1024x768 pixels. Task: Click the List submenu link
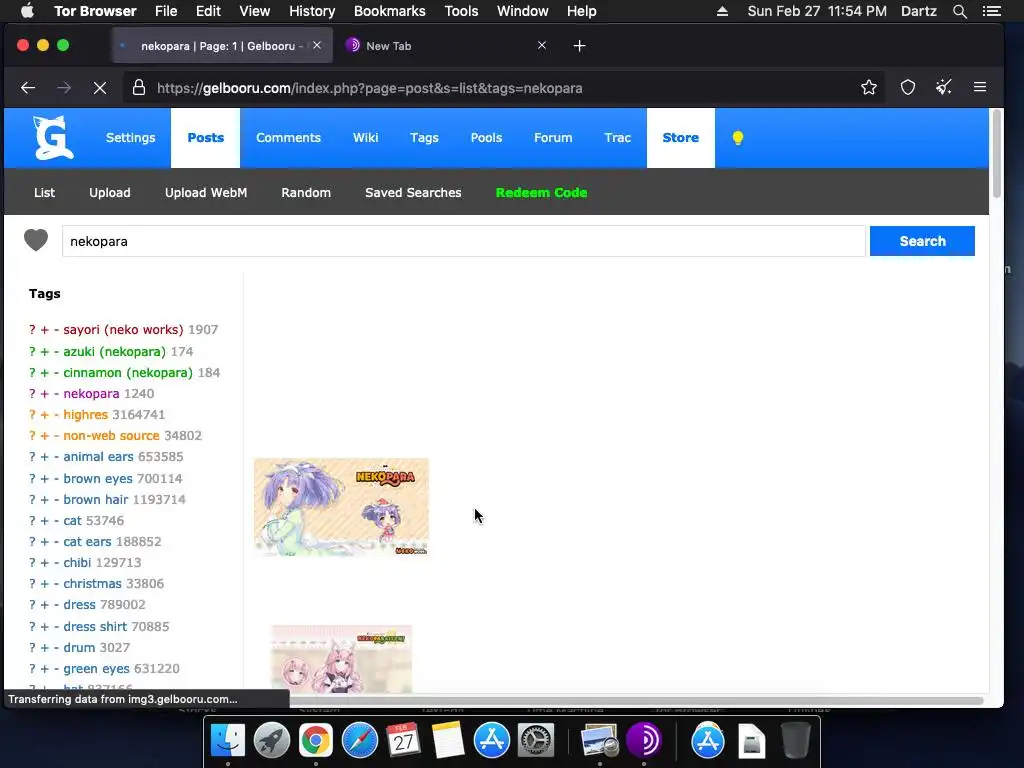(x=44, y=193)
